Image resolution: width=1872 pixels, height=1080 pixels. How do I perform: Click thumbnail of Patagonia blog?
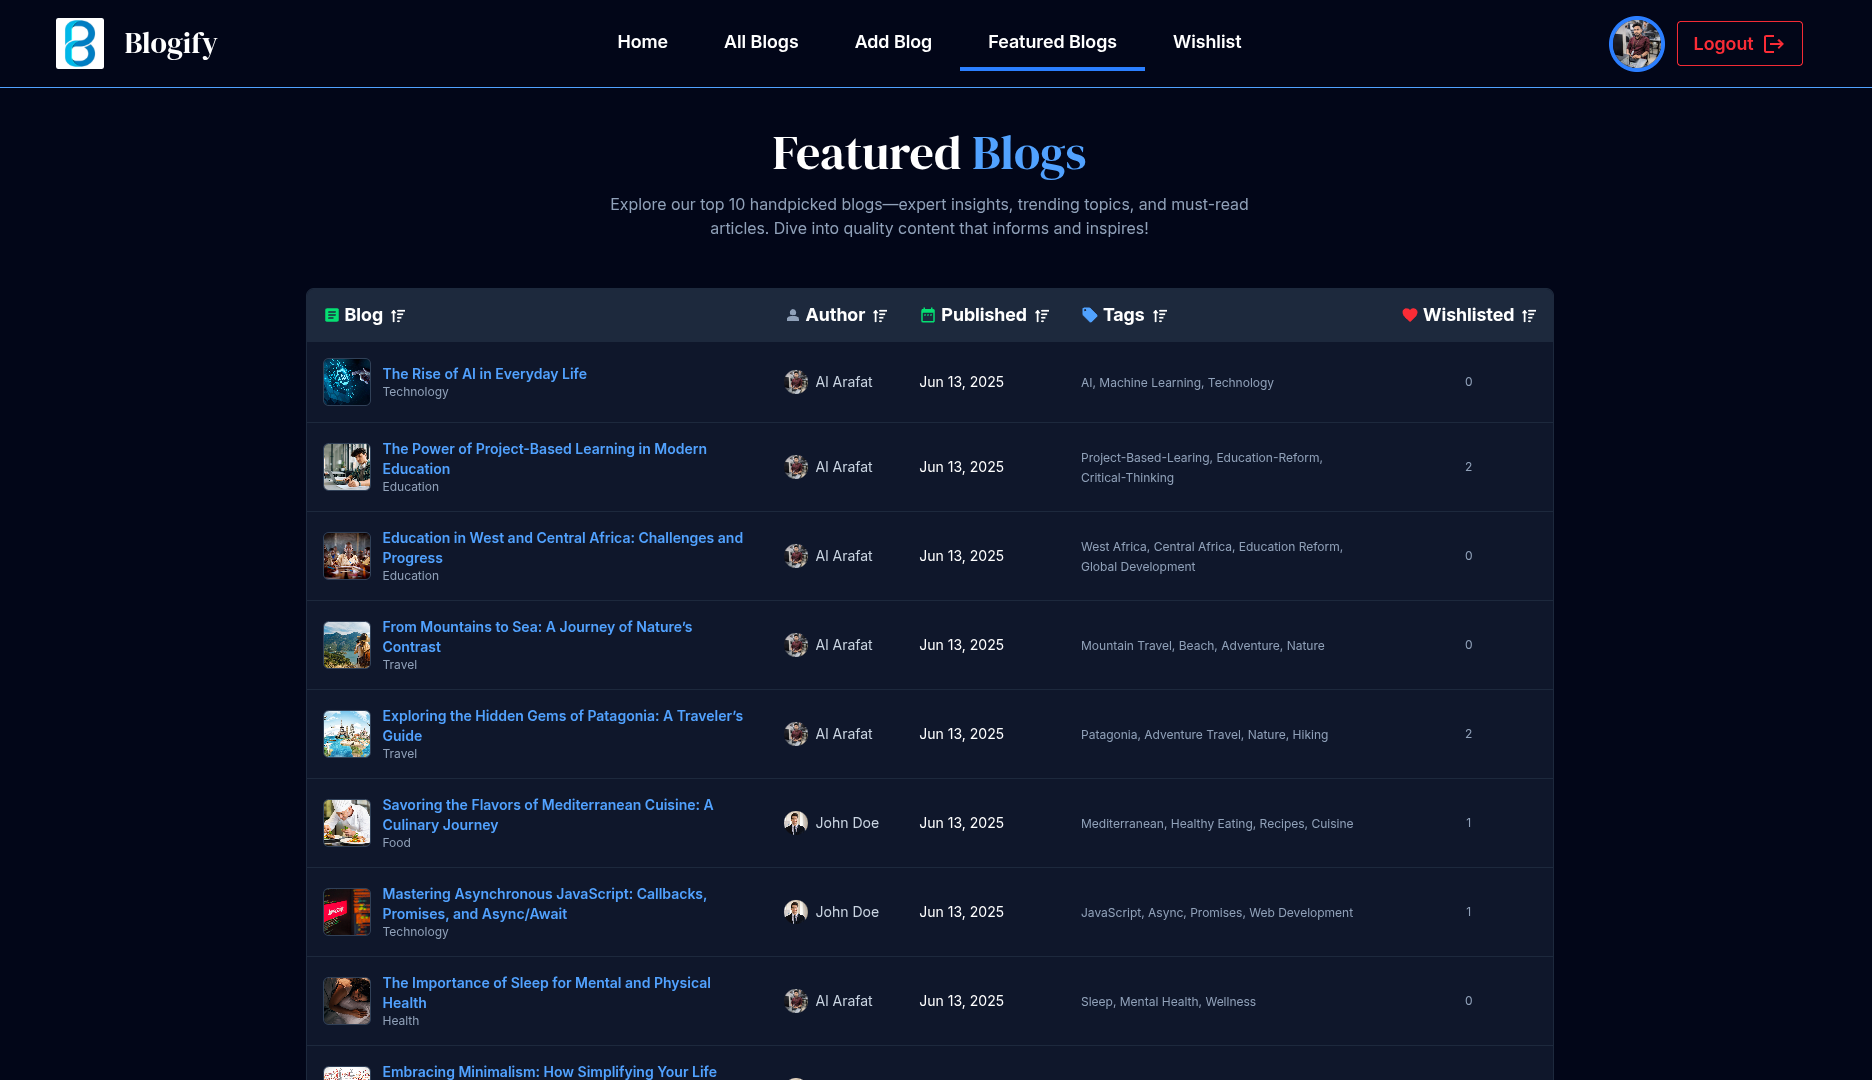coord(347,734)
